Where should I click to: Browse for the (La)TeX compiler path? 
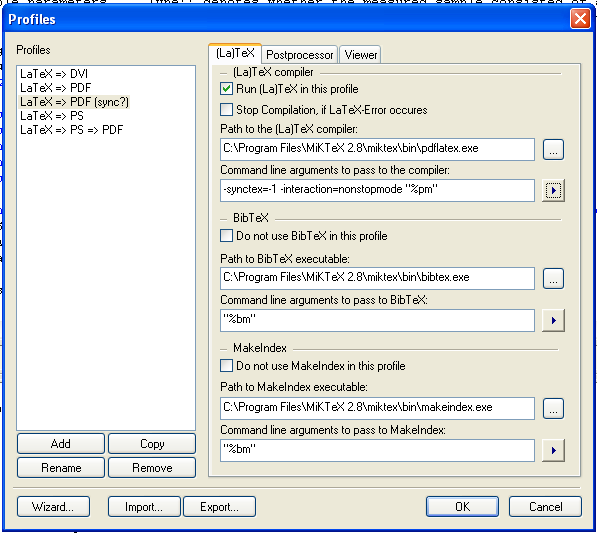coord(553,150)
